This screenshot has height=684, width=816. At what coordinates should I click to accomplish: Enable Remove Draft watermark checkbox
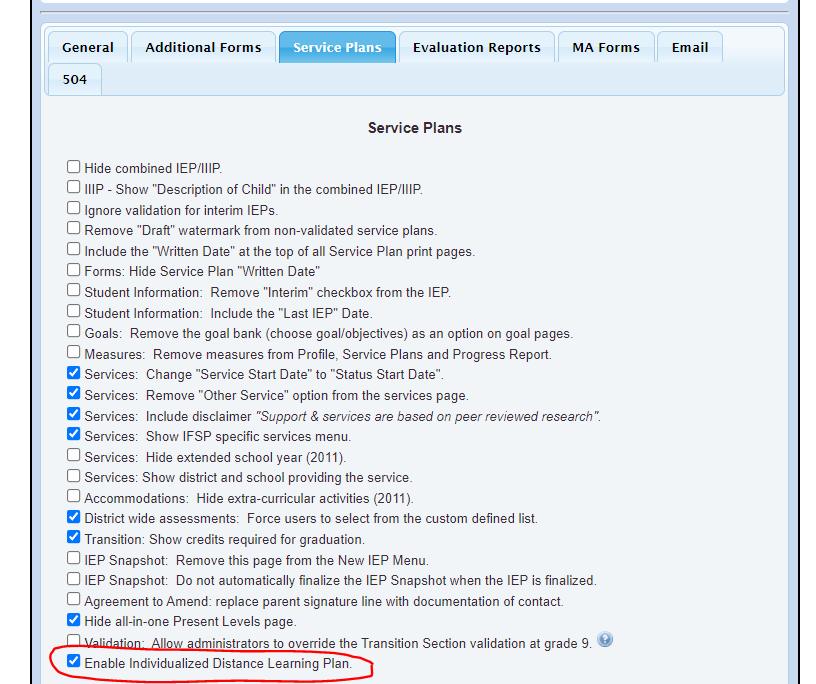pyautogui.click(x=73, y=228)
